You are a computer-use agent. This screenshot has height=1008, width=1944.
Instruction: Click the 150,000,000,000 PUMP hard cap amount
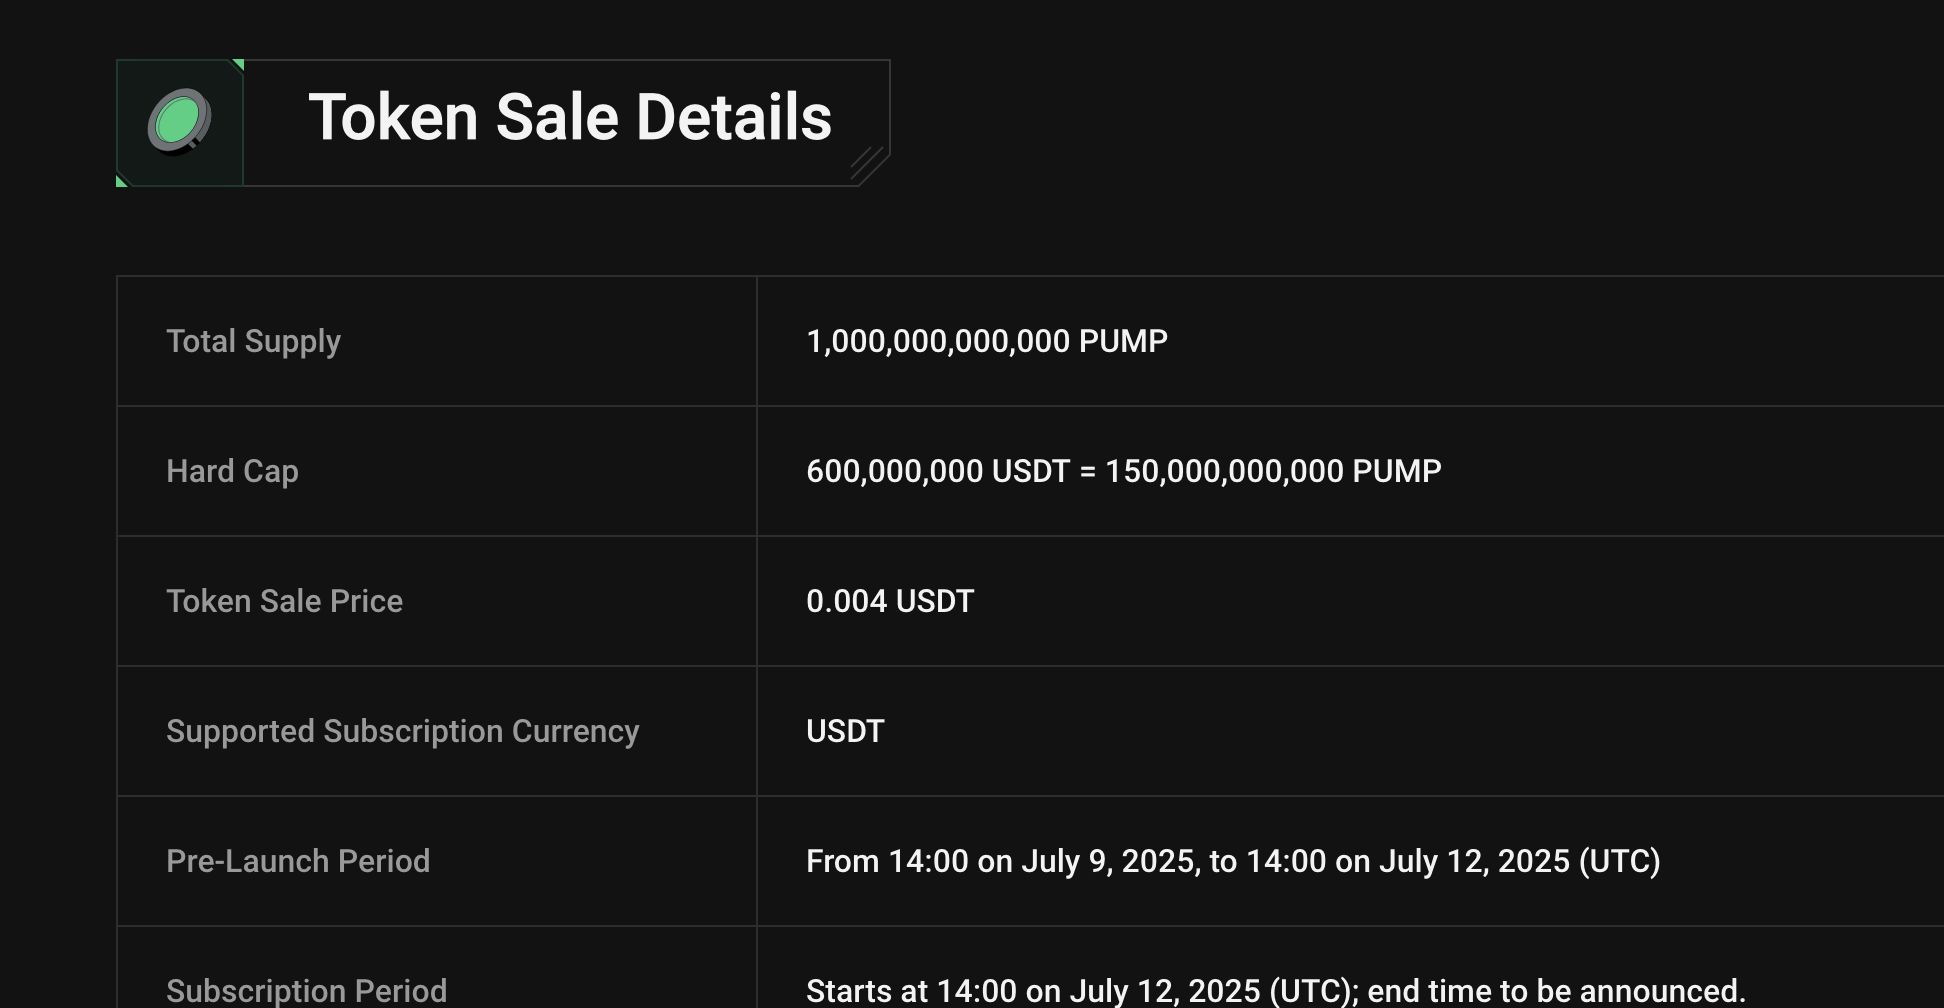pos(1272,471)
